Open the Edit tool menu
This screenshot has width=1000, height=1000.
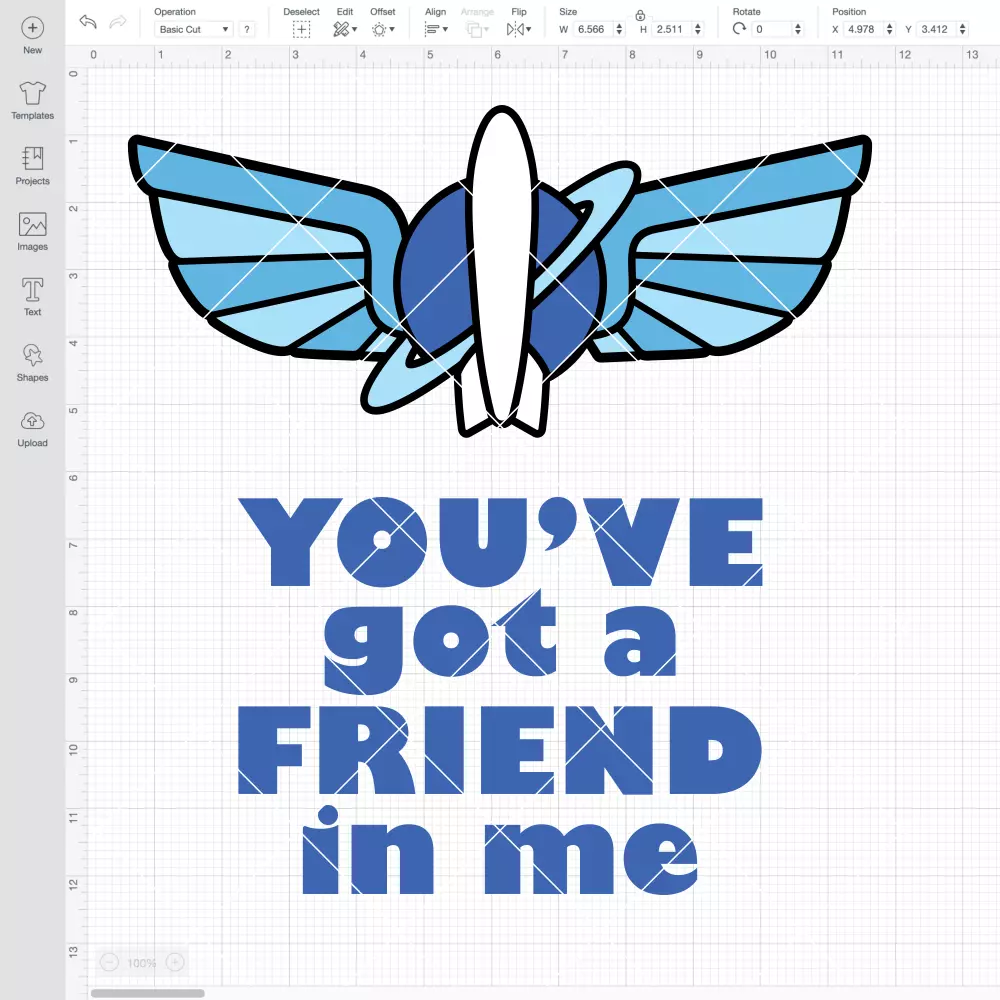pos(345,29)
